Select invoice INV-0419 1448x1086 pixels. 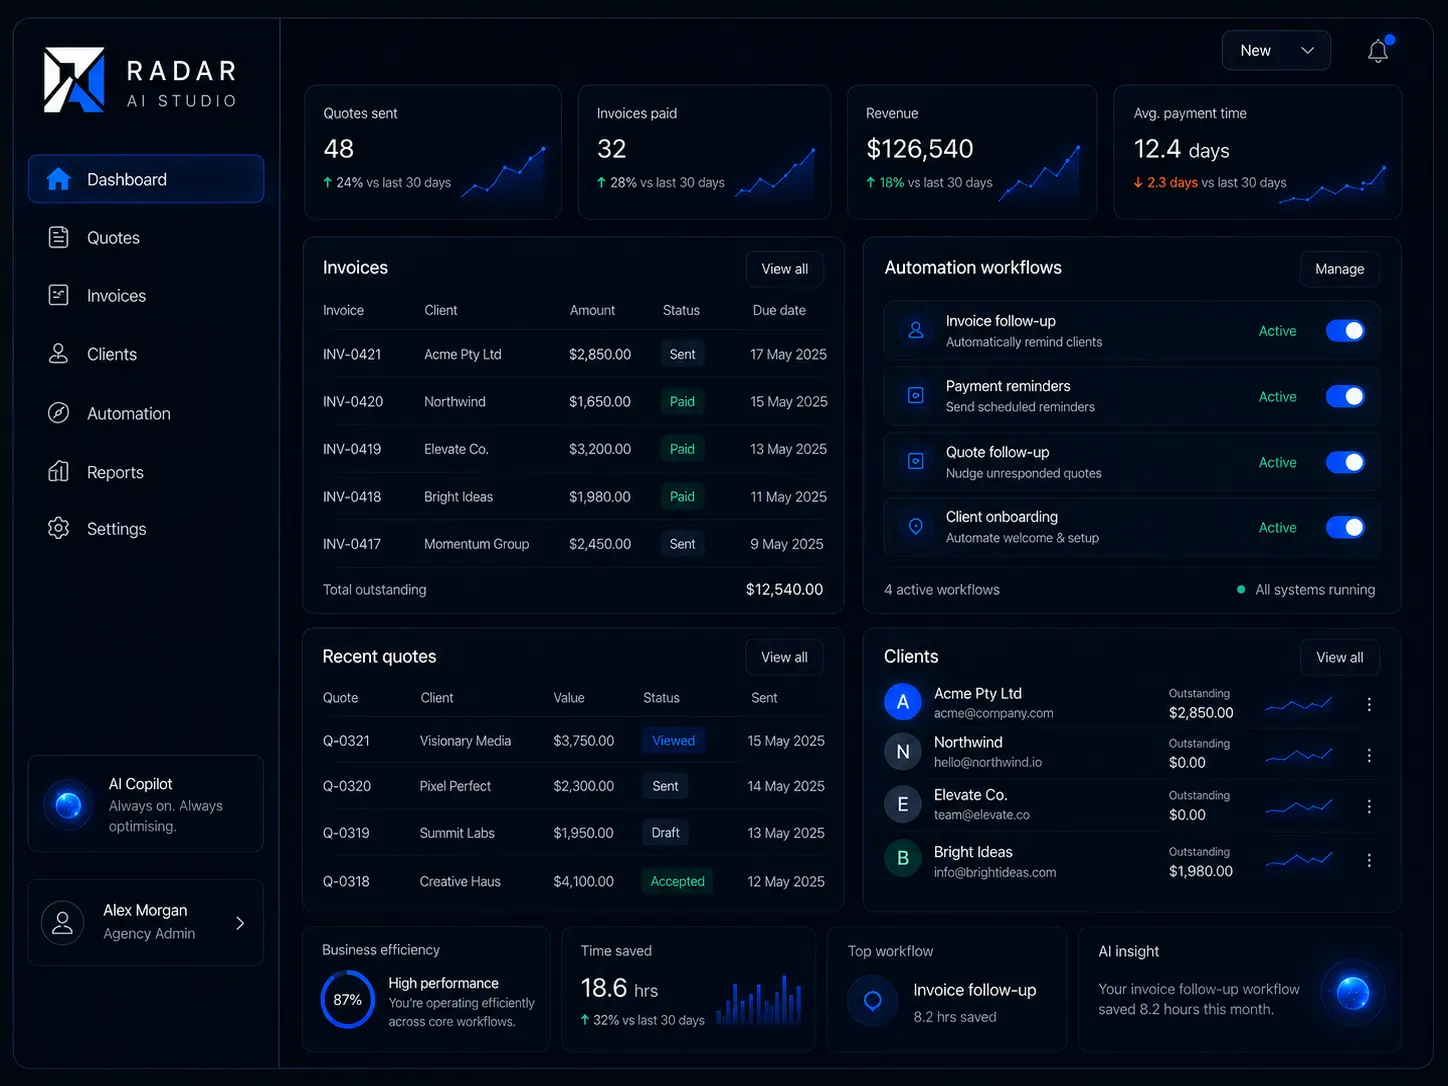352,449
